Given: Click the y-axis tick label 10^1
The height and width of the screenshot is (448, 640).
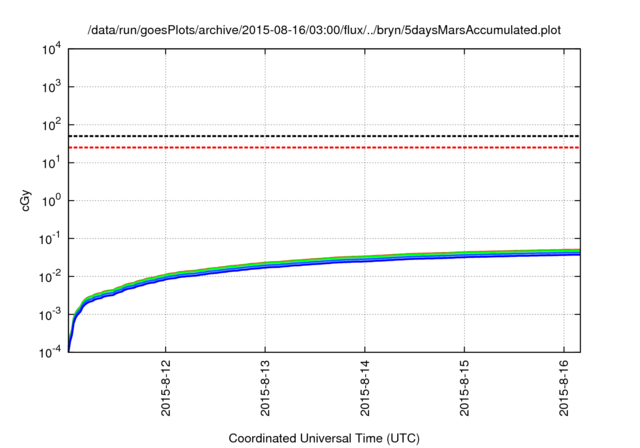Looking at the screenshot, I should click(x=51, y=162).
